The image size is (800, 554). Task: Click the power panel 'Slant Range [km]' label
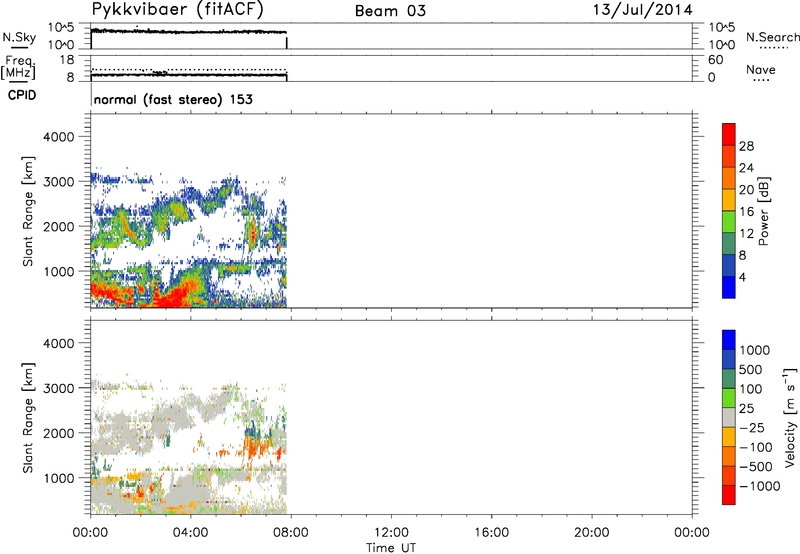(x=28, y=211)
